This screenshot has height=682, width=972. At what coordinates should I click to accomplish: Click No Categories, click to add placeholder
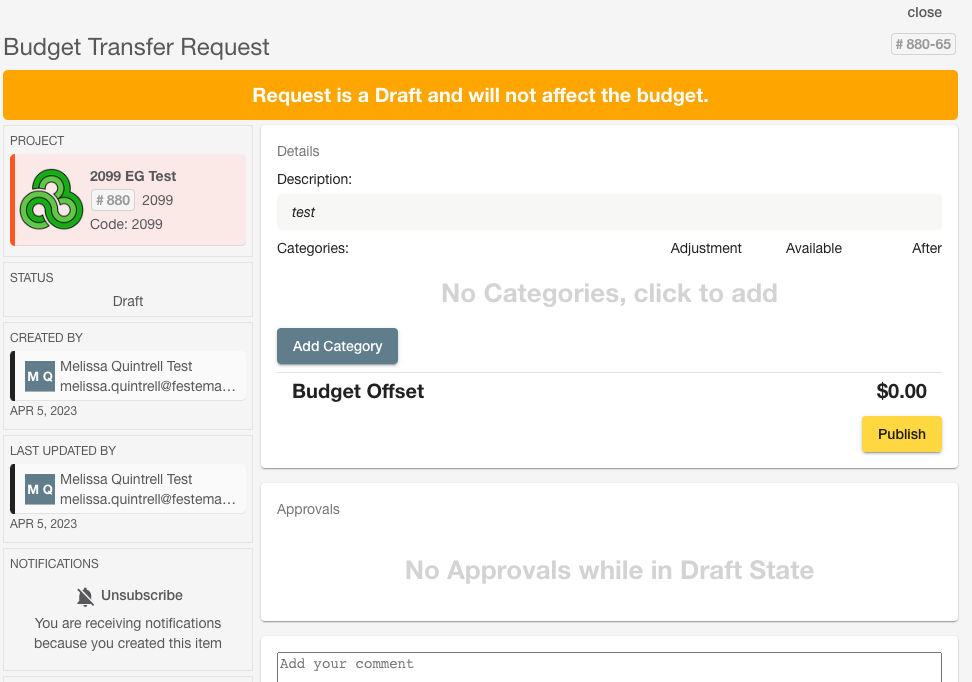(x=609, y=293)
